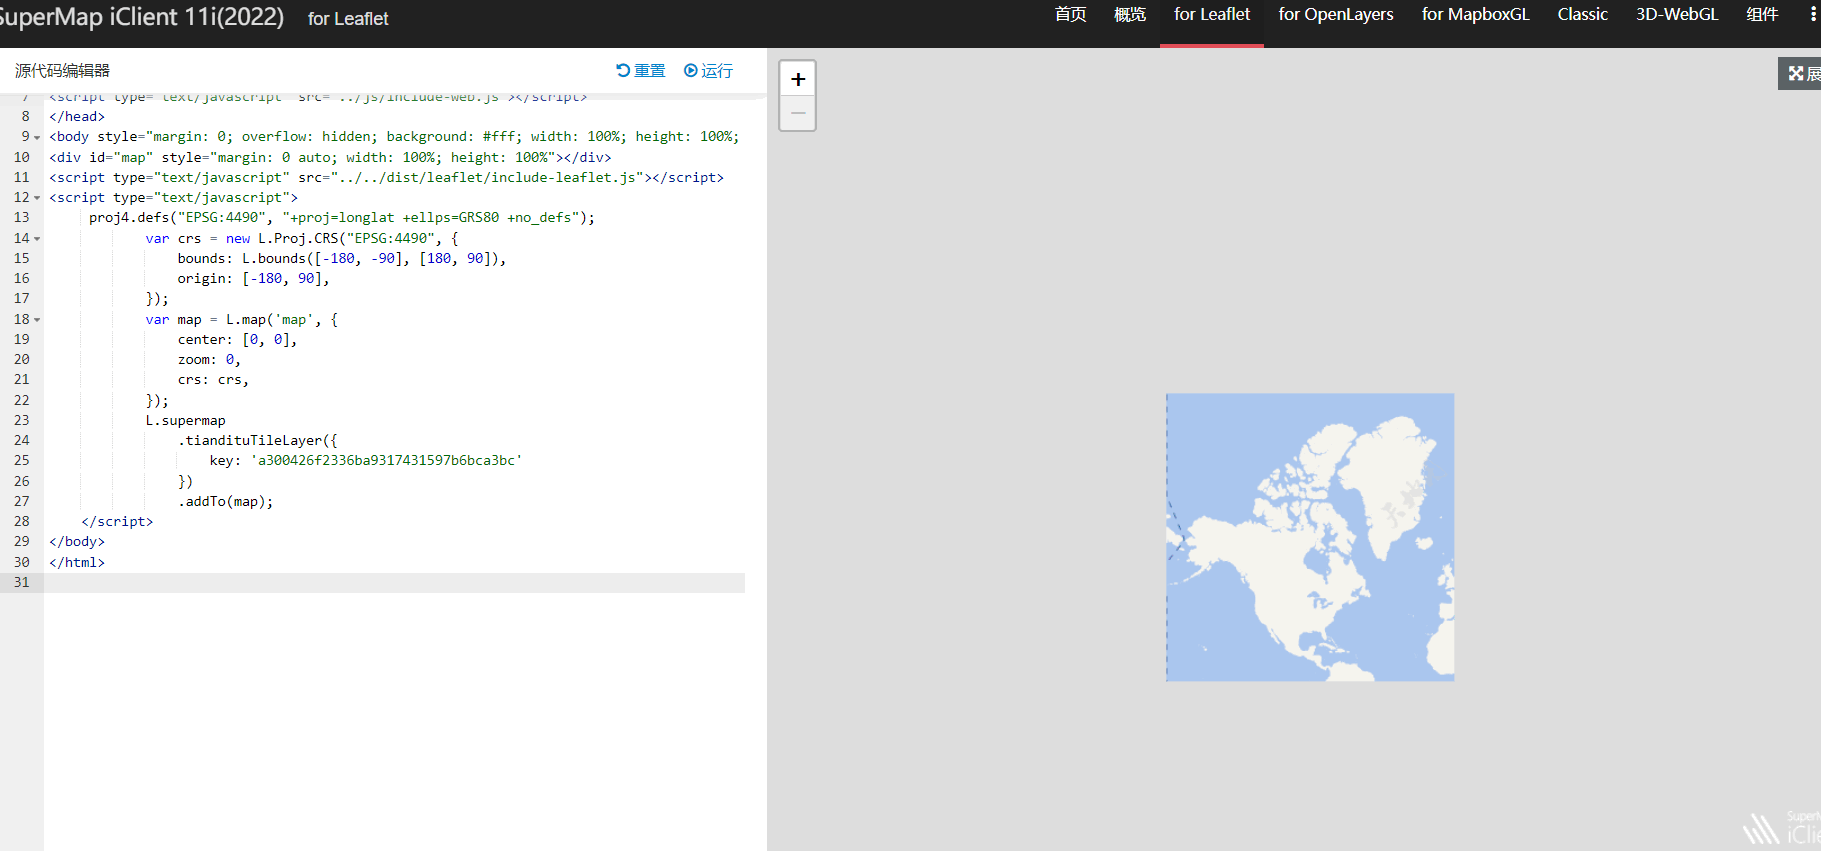
Task: Collapse code fold at line 14
Action: (37, 239)
